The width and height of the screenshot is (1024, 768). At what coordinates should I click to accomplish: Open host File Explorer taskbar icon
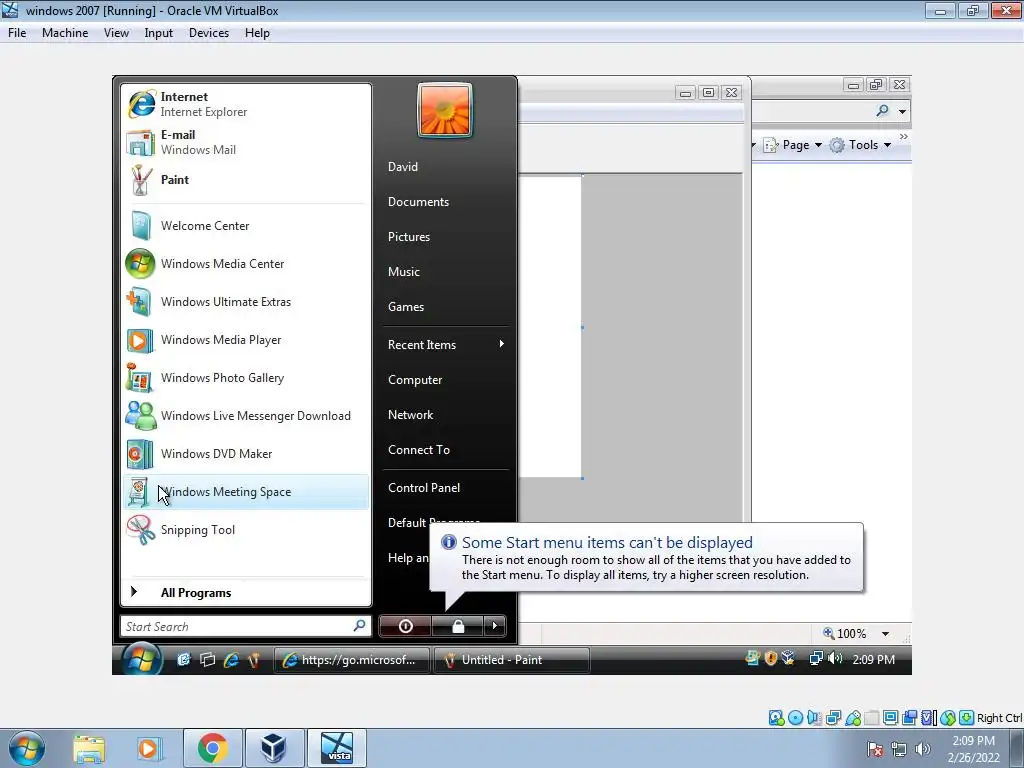click(89, 748)
